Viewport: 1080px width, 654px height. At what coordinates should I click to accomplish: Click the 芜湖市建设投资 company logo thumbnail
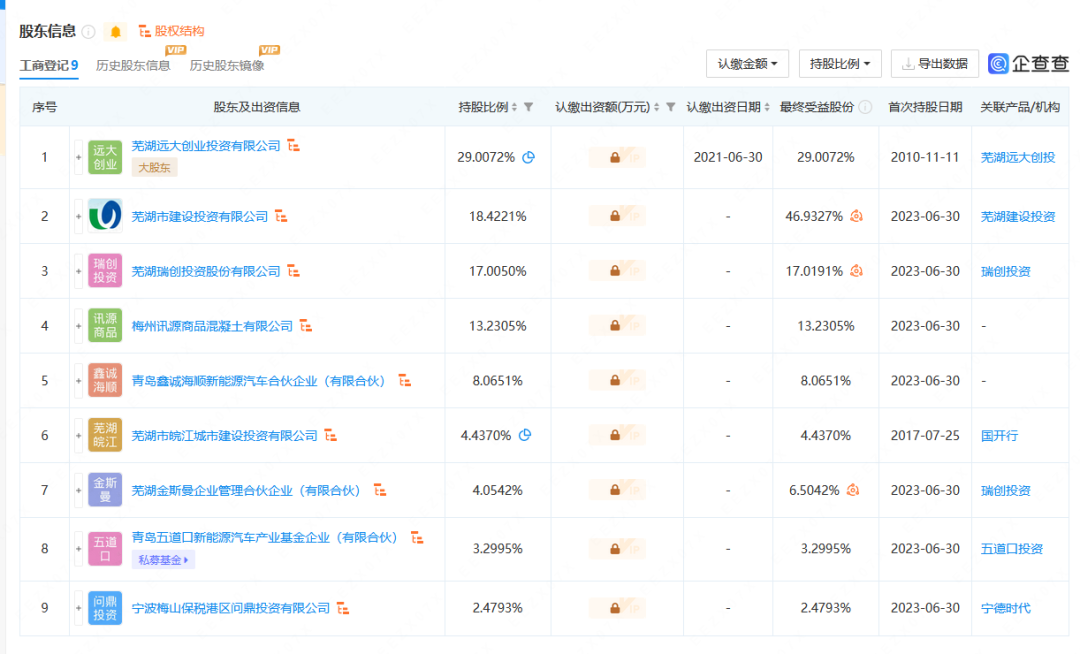(x=105, y=216)
